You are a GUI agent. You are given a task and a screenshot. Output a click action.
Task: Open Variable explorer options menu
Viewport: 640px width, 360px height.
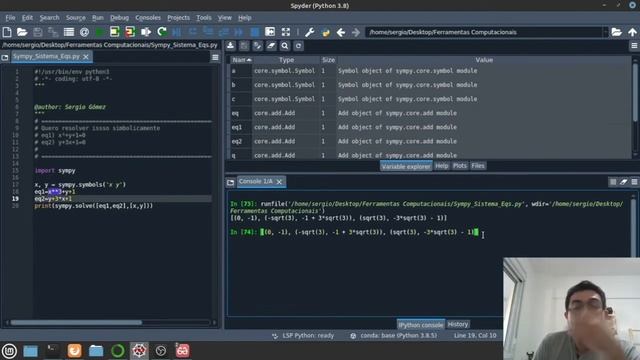634,46
